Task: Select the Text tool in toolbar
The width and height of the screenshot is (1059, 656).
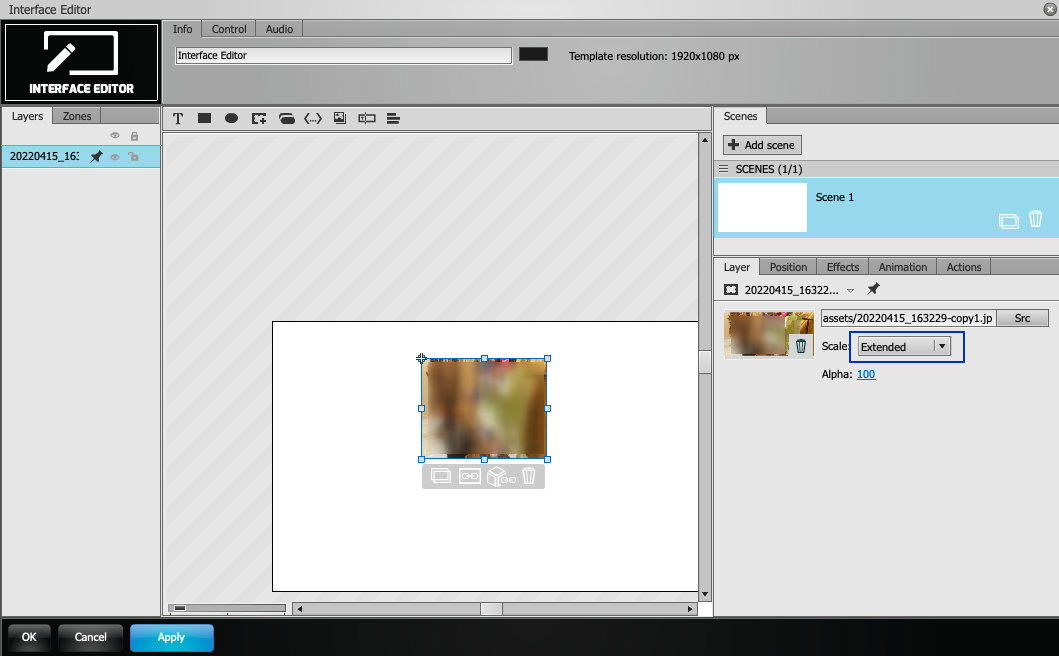Action: pyautogui.click(x=178, y=118)
